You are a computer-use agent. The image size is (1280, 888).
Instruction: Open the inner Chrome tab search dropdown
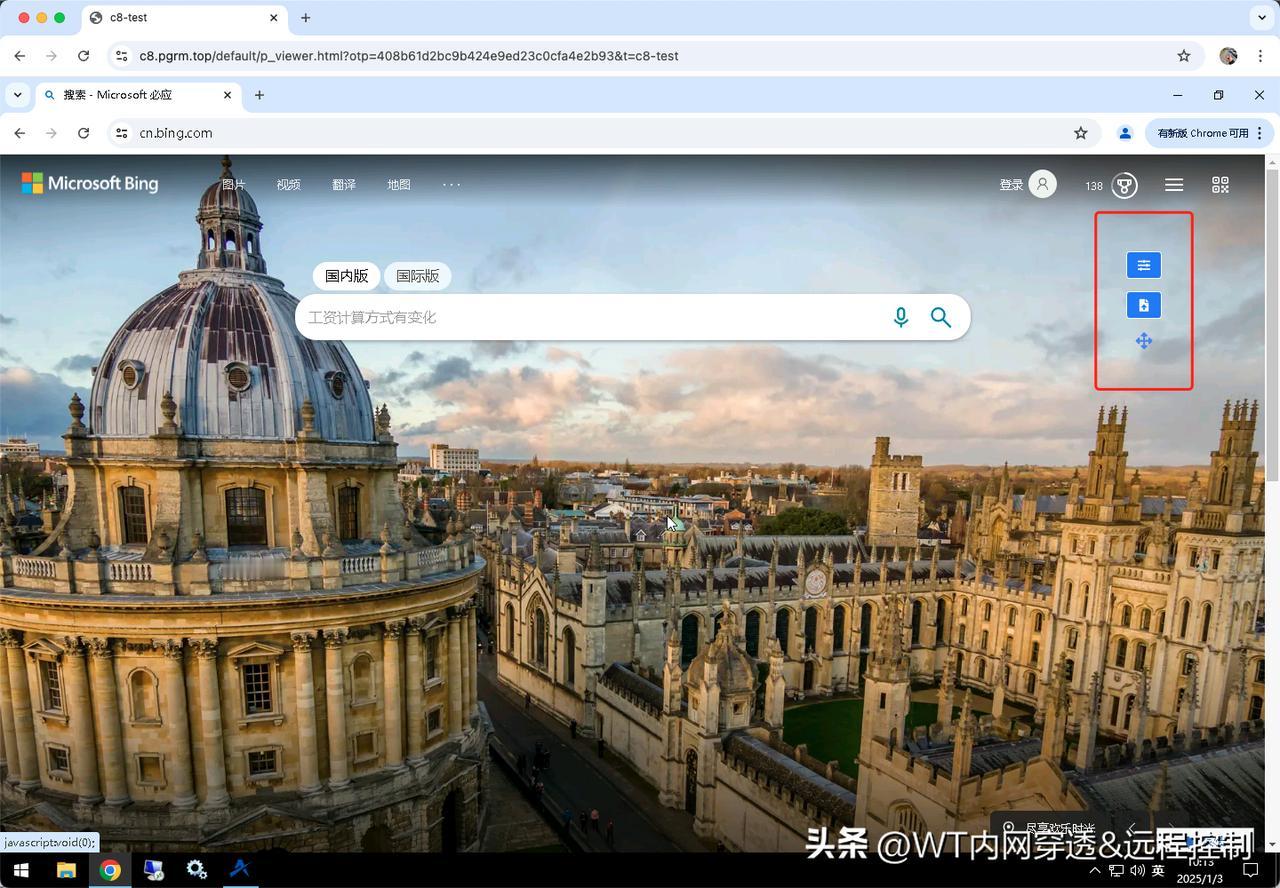coord(18,95)
